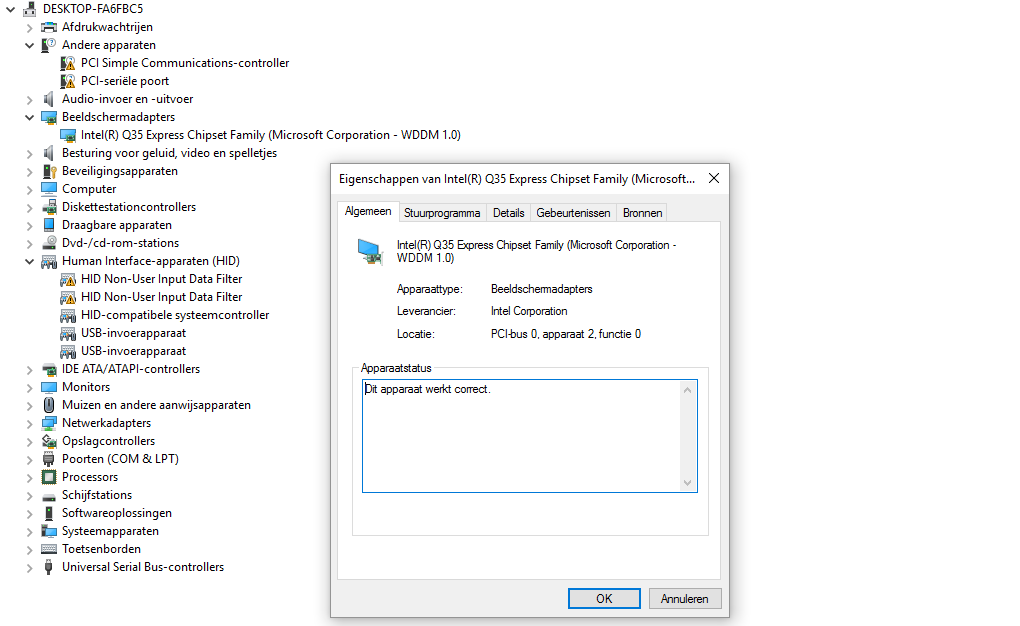This screenshot has width=1020, height=626.
Task: Collapse the Beeldschermadapters category
Action: (29, 118)
